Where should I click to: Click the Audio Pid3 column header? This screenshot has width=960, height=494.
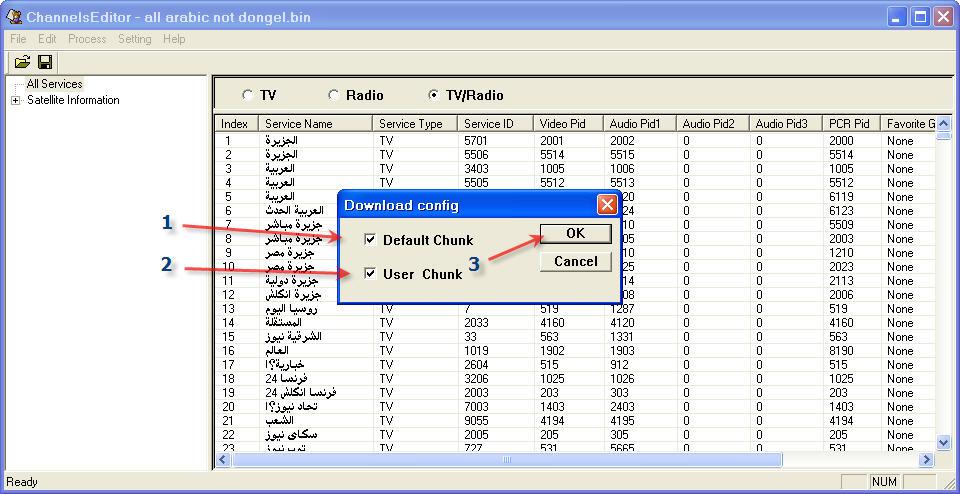785,124
